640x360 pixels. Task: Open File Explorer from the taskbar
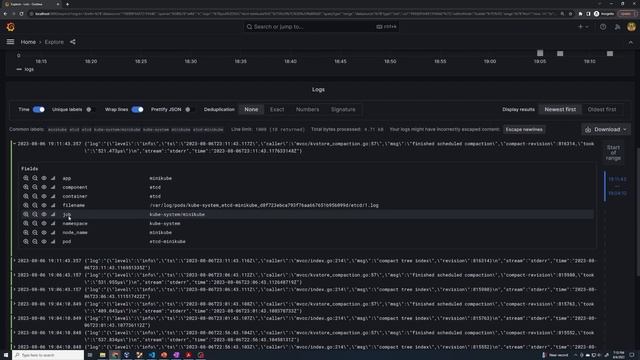102,355
